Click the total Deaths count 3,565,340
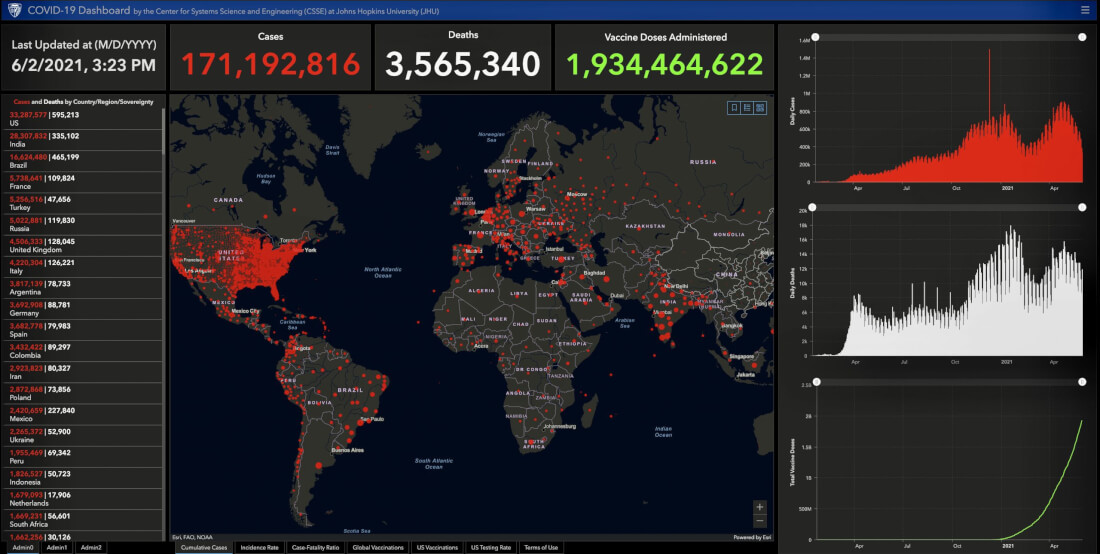Viewport: 1100px width, 554px height. click(x=463, y=65)
